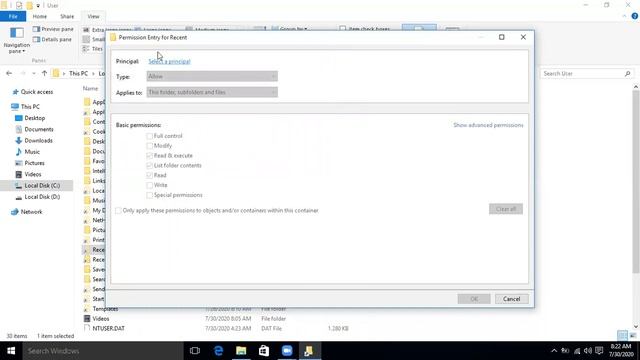Open Microsoft Store from taskbar
Viewport: 640px width, 360px height.
(x=264, y=351)
